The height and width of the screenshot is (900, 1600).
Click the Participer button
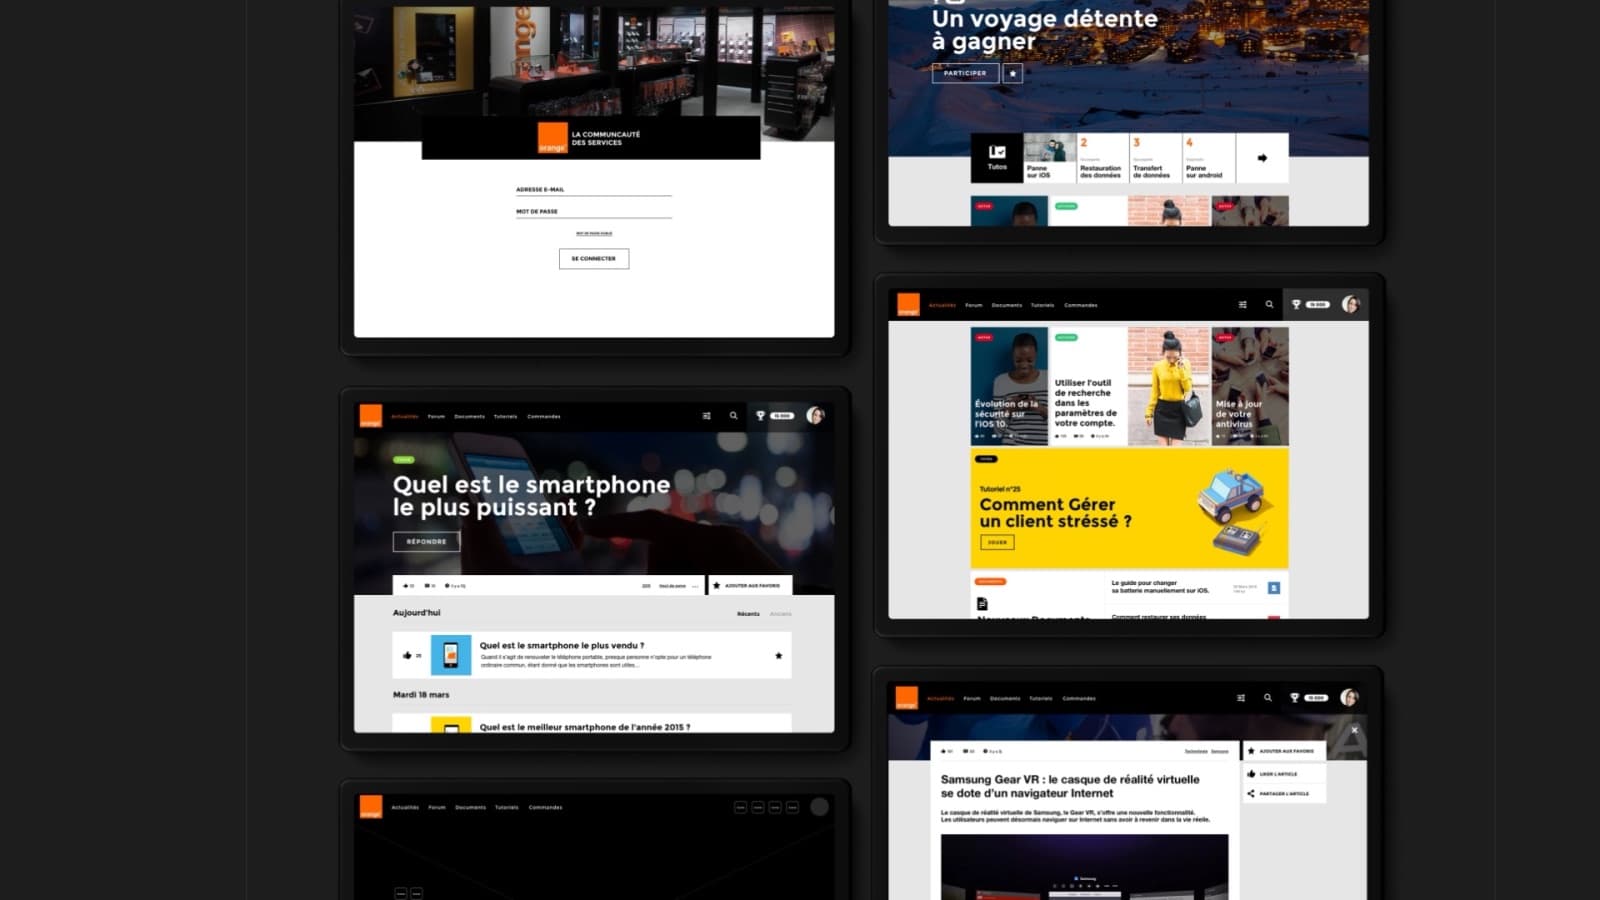[965, 73]
